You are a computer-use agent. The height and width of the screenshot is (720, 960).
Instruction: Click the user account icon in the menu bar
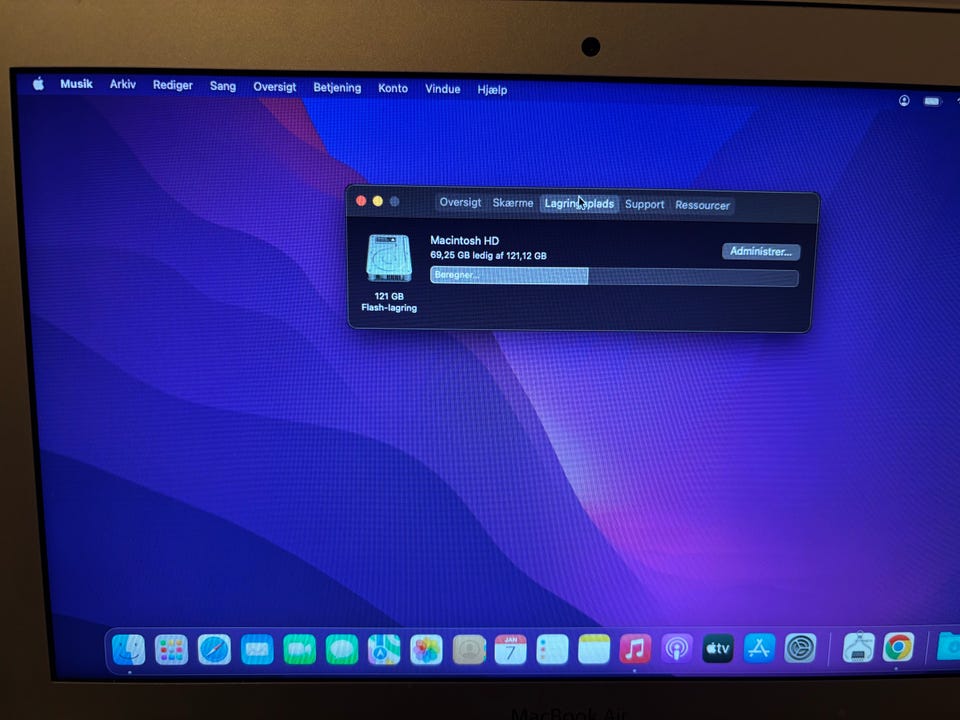[904, 100]
